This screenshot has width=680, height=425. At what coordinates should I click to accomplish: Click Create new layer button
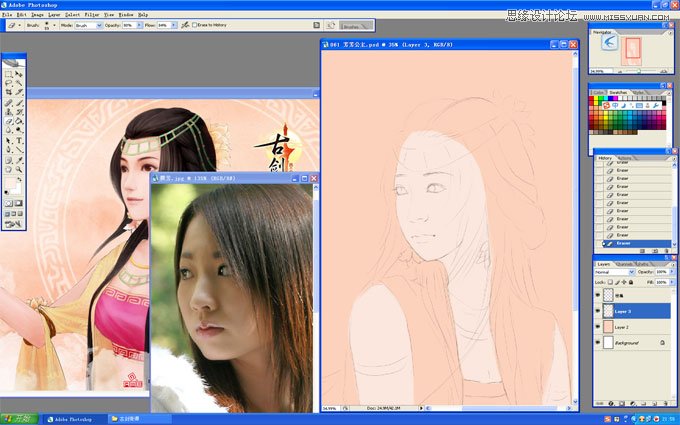(x=654, y=403)
